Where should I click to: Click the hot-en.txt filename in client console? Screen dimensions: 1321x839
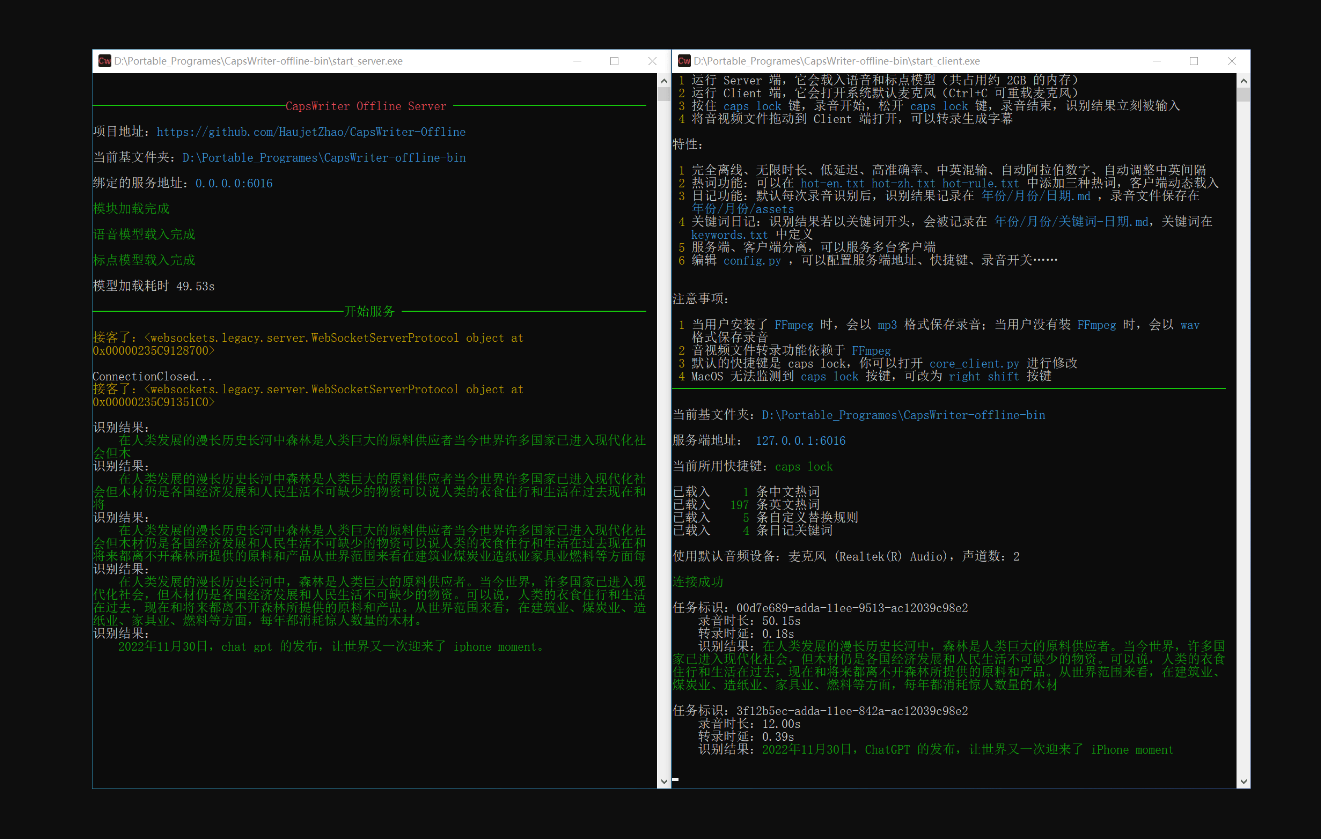coord(833,184)
